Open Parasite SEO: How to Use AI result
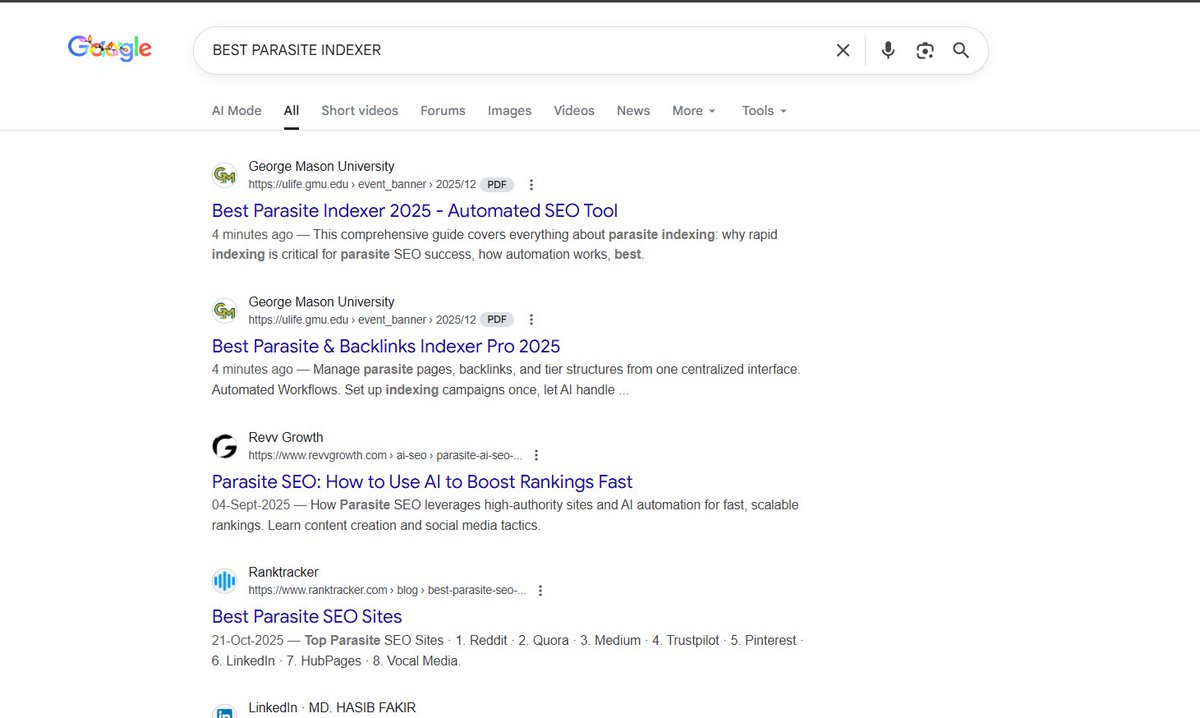The image size is (1200, 718). pos(422,482)
